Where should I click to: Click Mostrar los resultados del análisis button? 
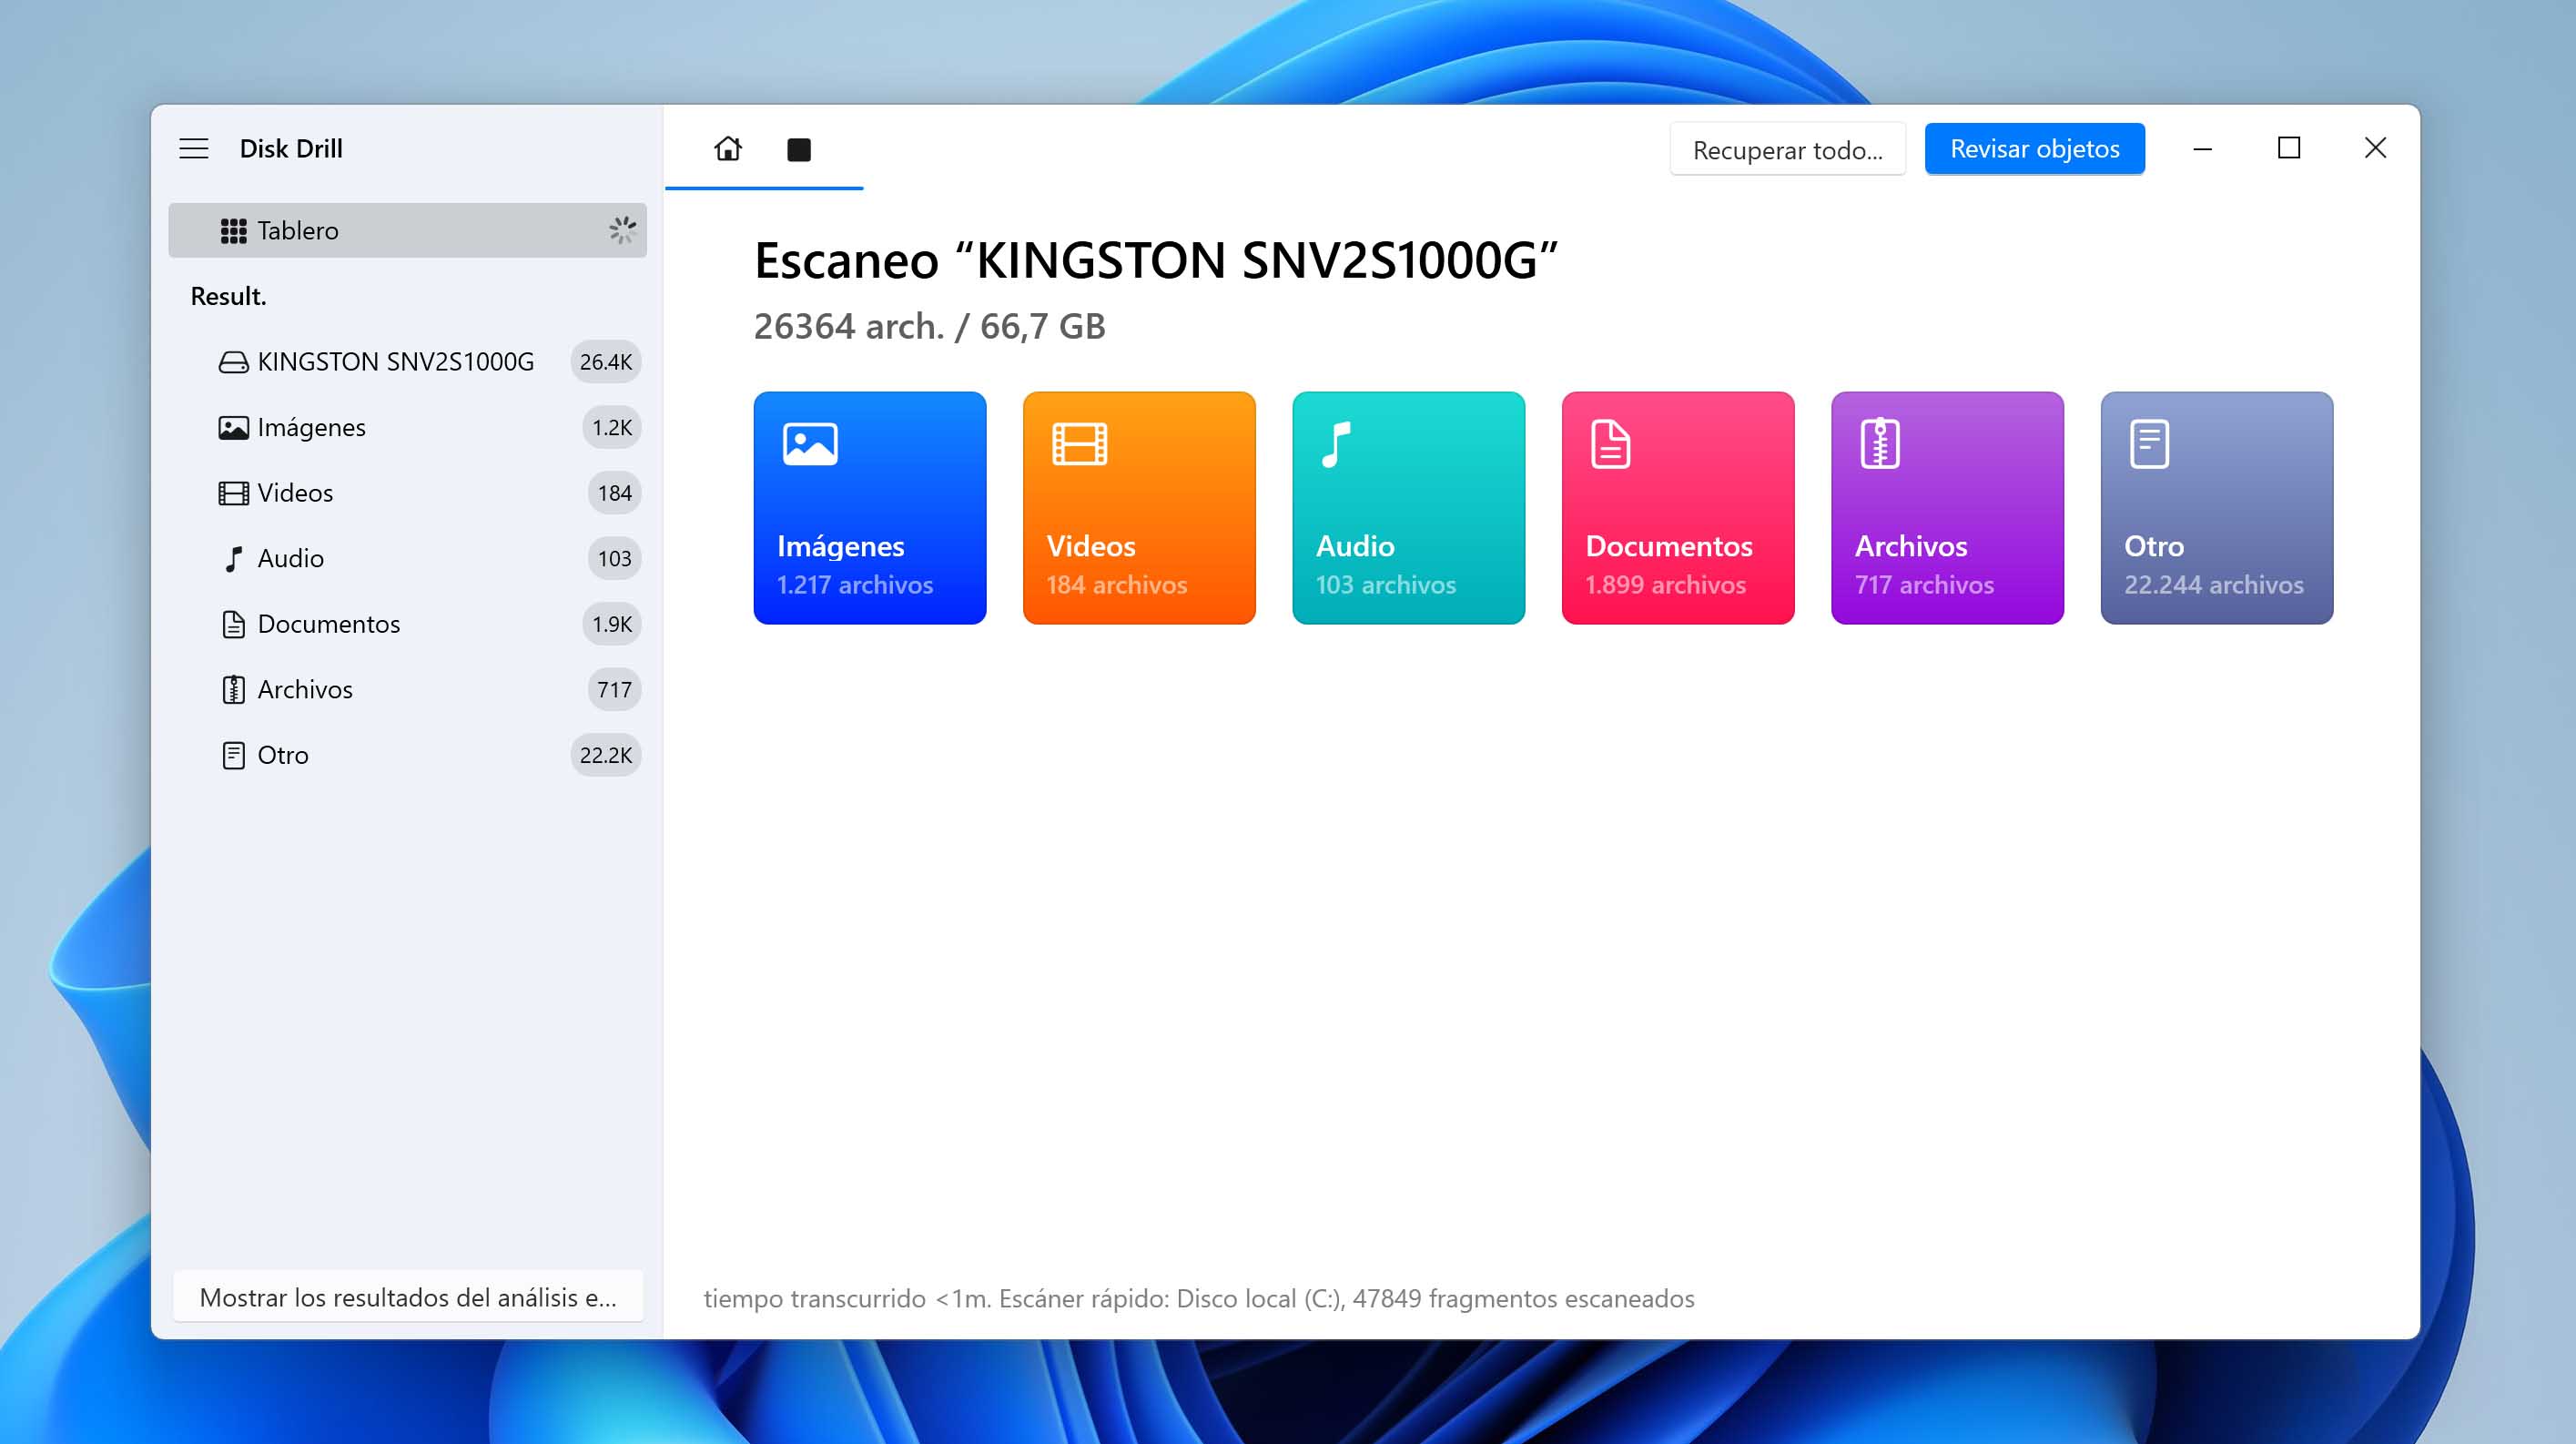tap(408, 1297)
